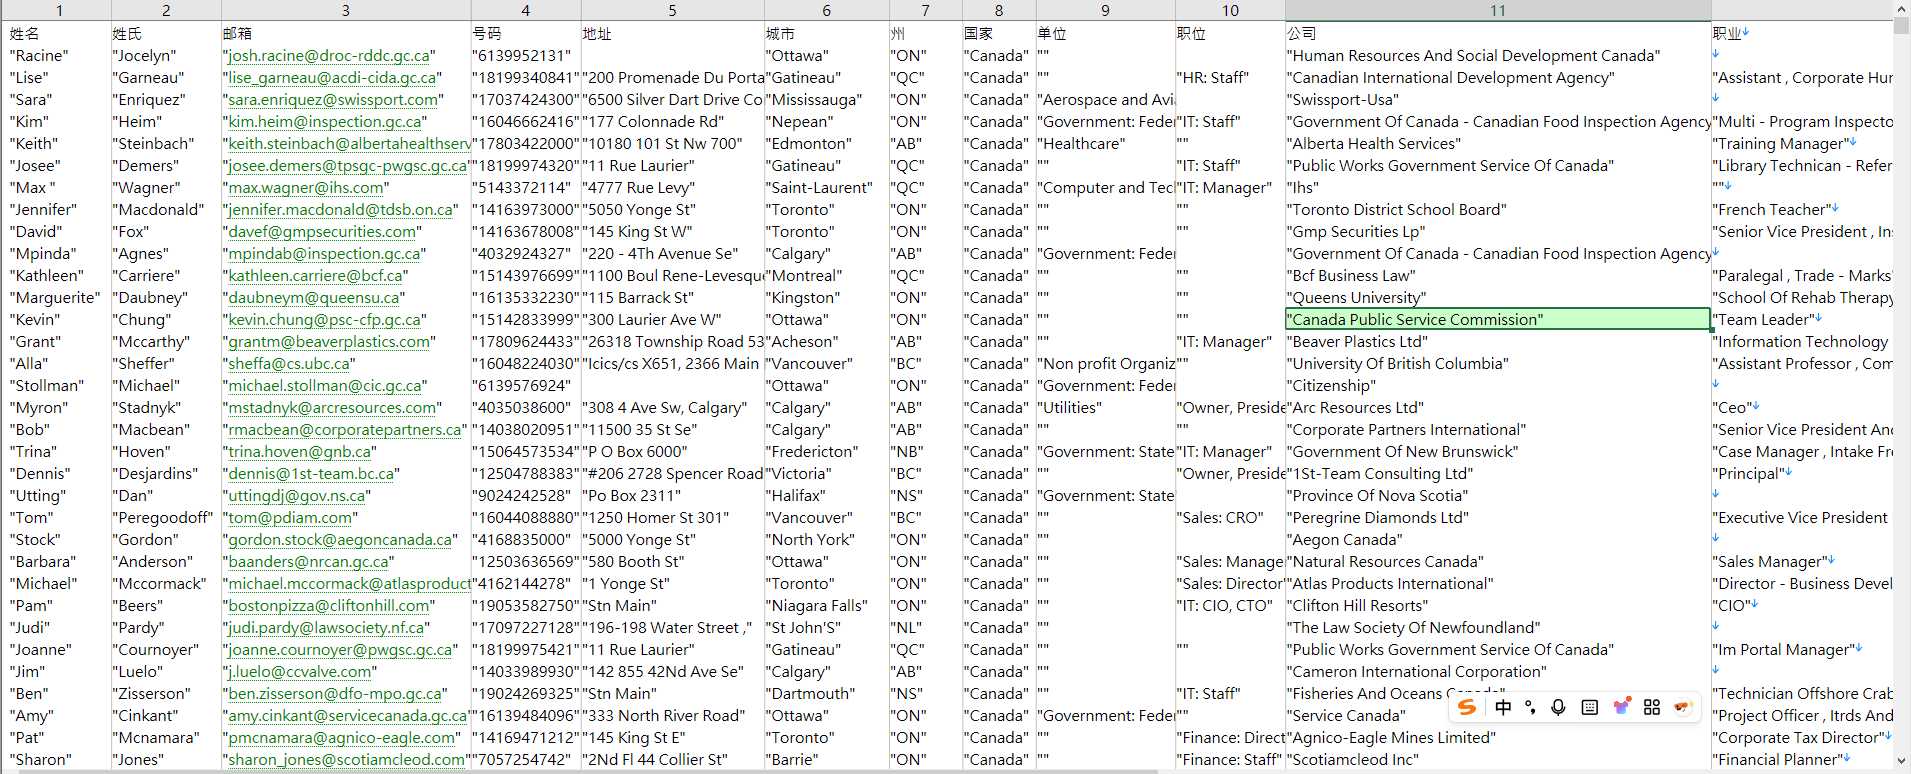1911x774 pixels.
Task: Select the "Saint-Laurent" city cell
Action: point(826,188)
